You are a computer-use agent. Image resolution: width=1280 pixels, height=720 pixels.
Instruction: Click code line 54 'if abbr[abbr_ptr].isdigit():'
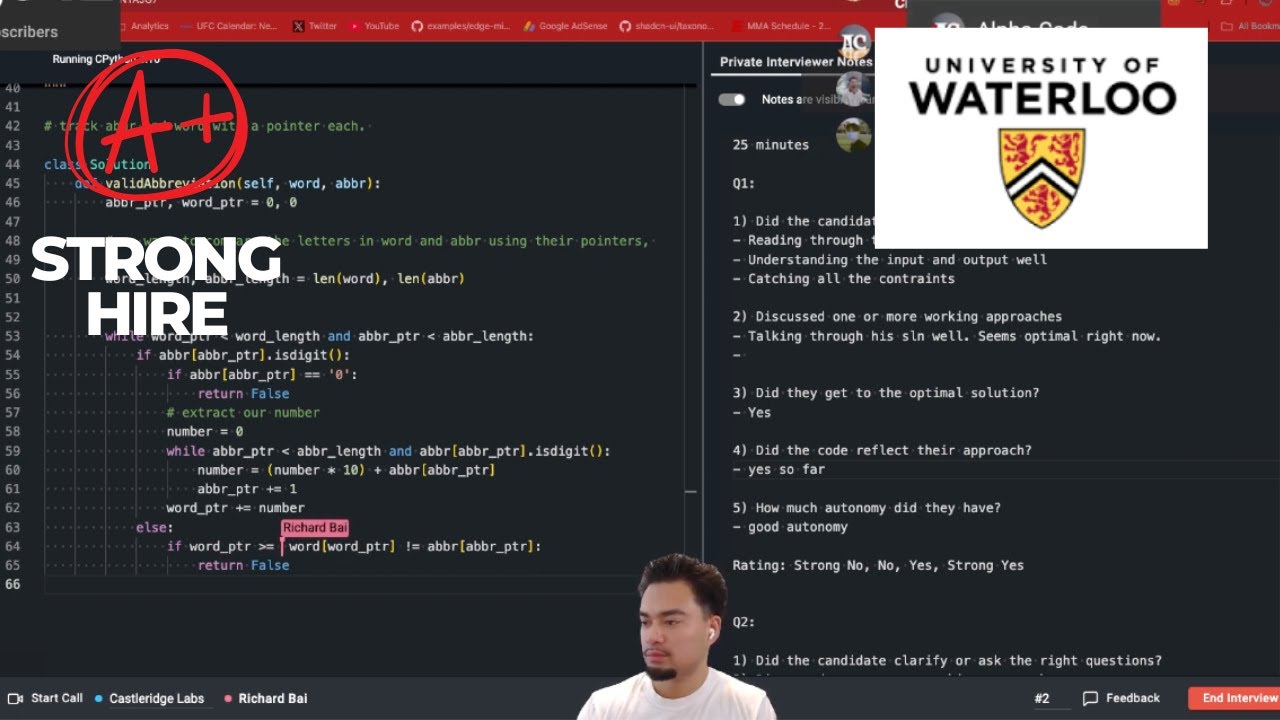[243, 355]
